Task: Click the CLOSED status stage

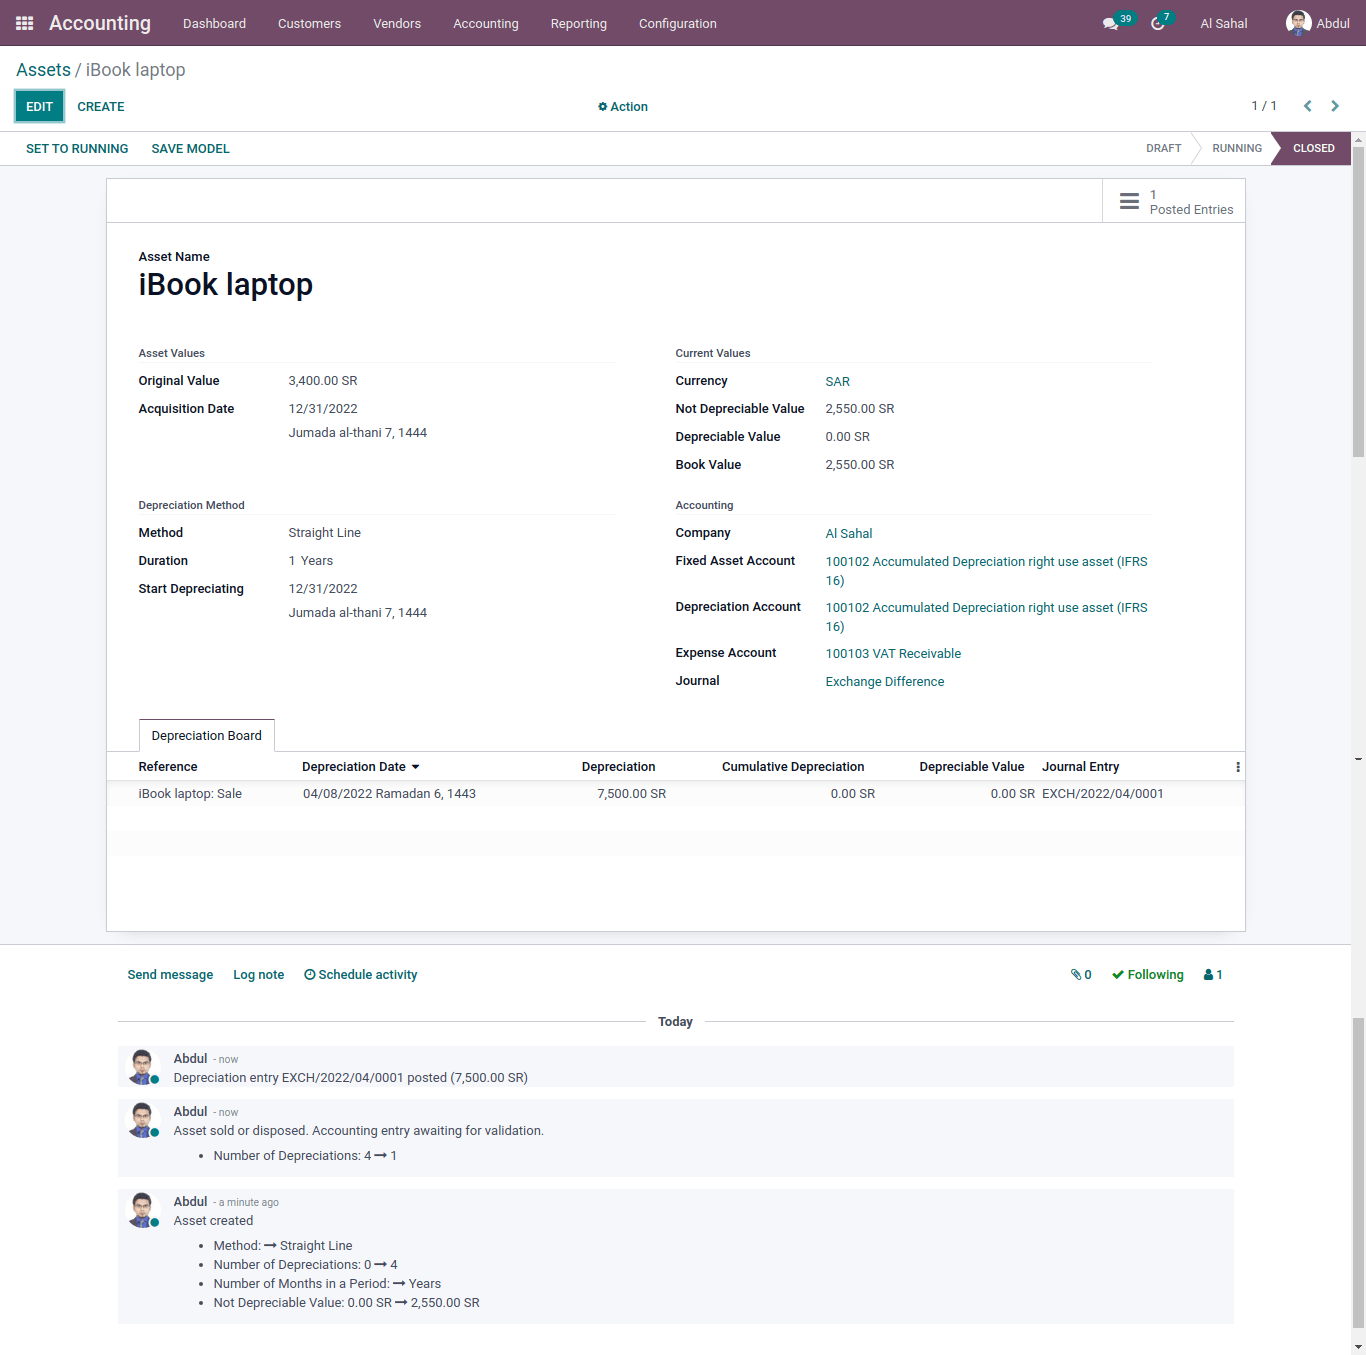Action: coord(1314,148)
